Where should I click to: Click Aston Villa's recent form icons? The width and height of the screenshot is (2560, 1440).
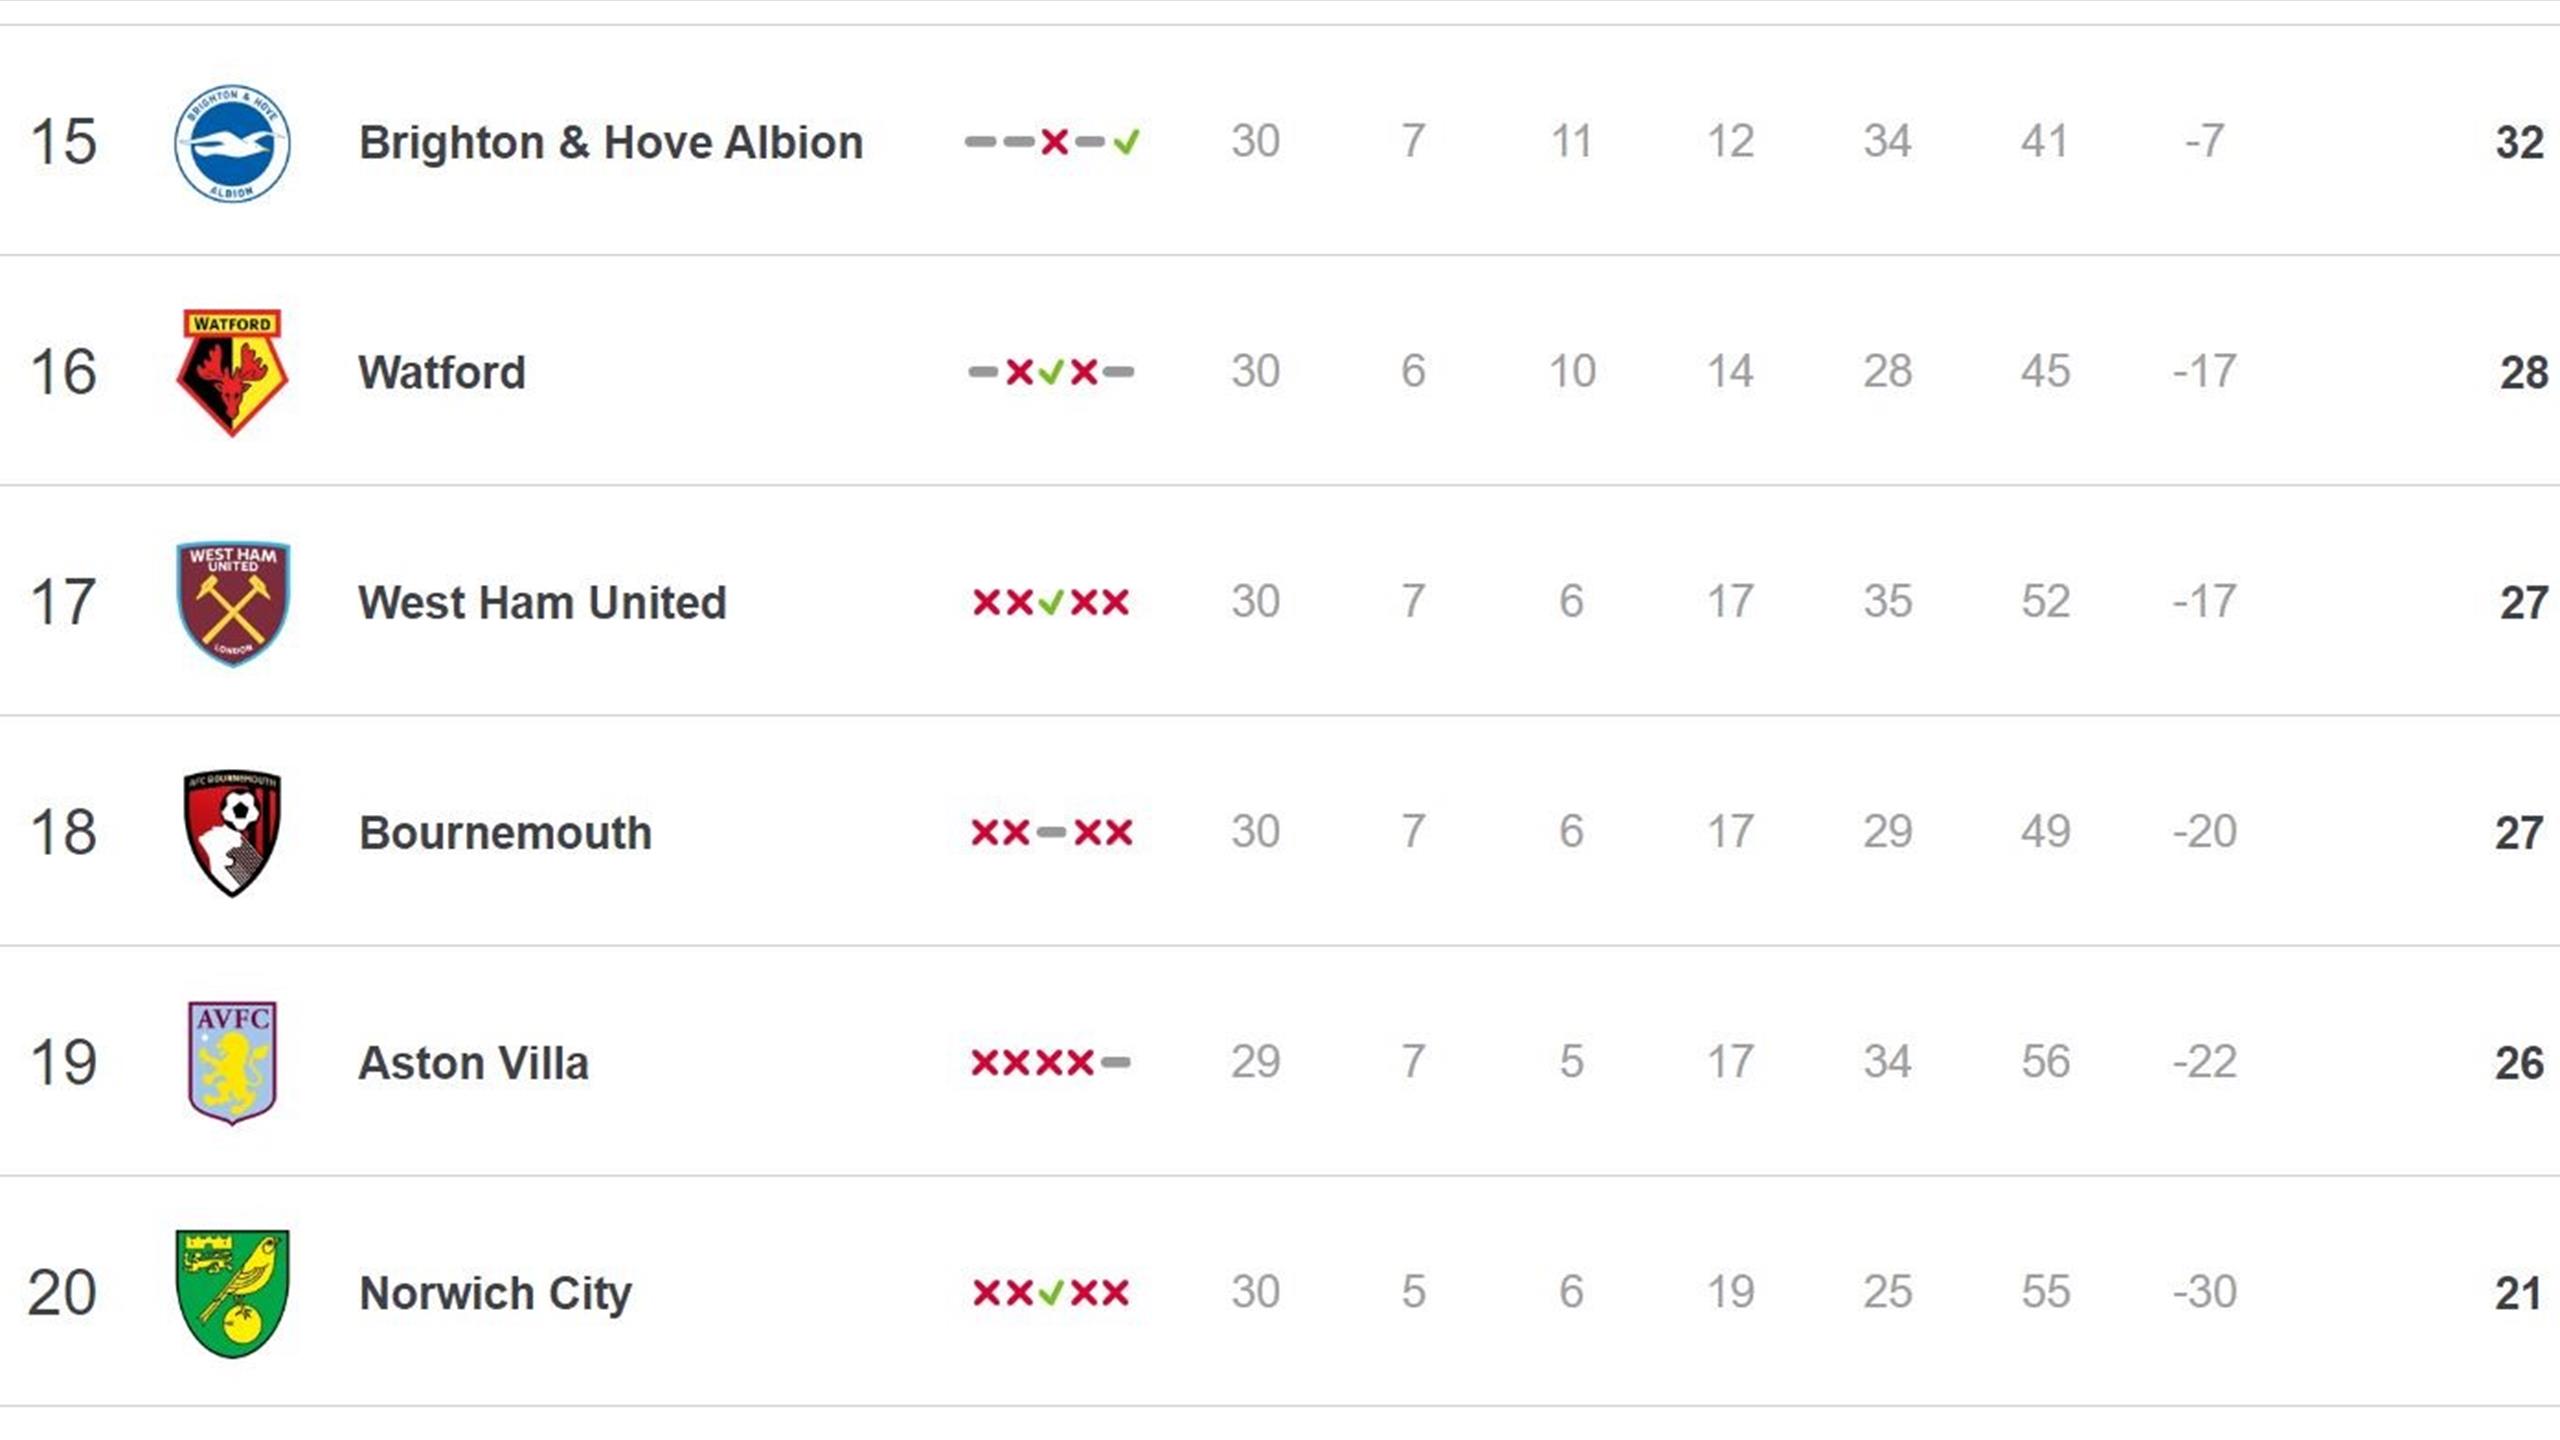[1051, 1062]
